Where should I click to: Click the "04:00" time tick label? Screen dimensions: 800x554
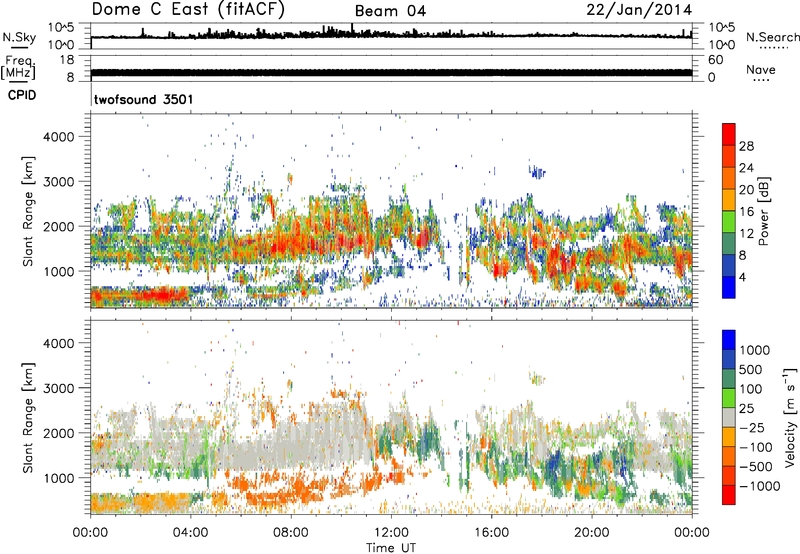(x=190, y=533)
